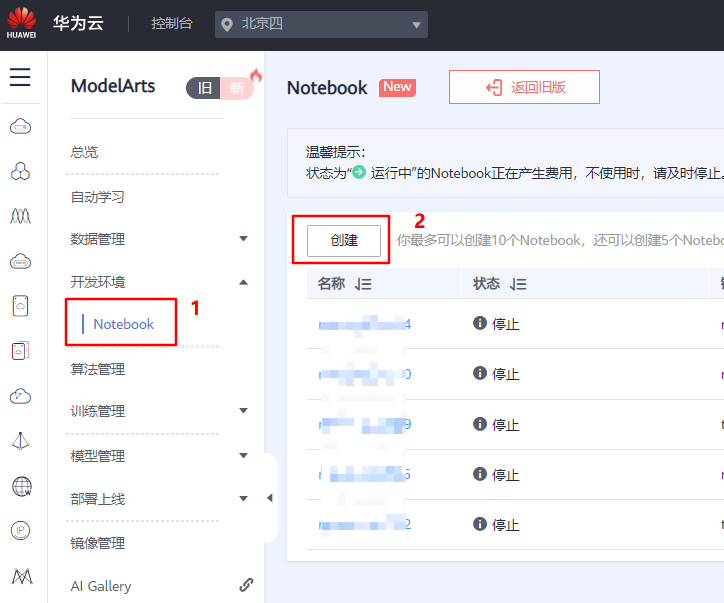The image size is (724, 603).
Task: Click the 名称 column header text
Action: (x=331, y=283)
